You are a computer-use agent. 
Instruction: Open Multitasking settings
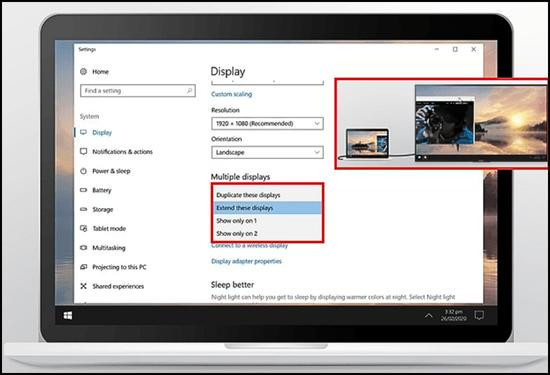click(x=109, y=248)
